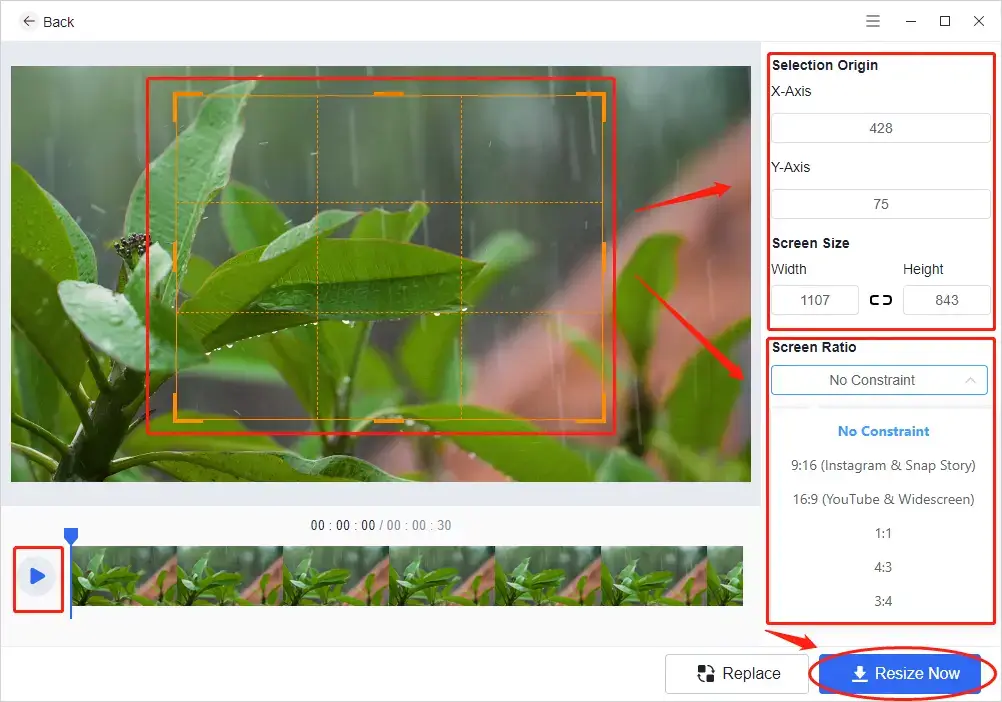
Task: Click the first filmstrip thumbnail in the timeline
Action: [x=122, y=576]
